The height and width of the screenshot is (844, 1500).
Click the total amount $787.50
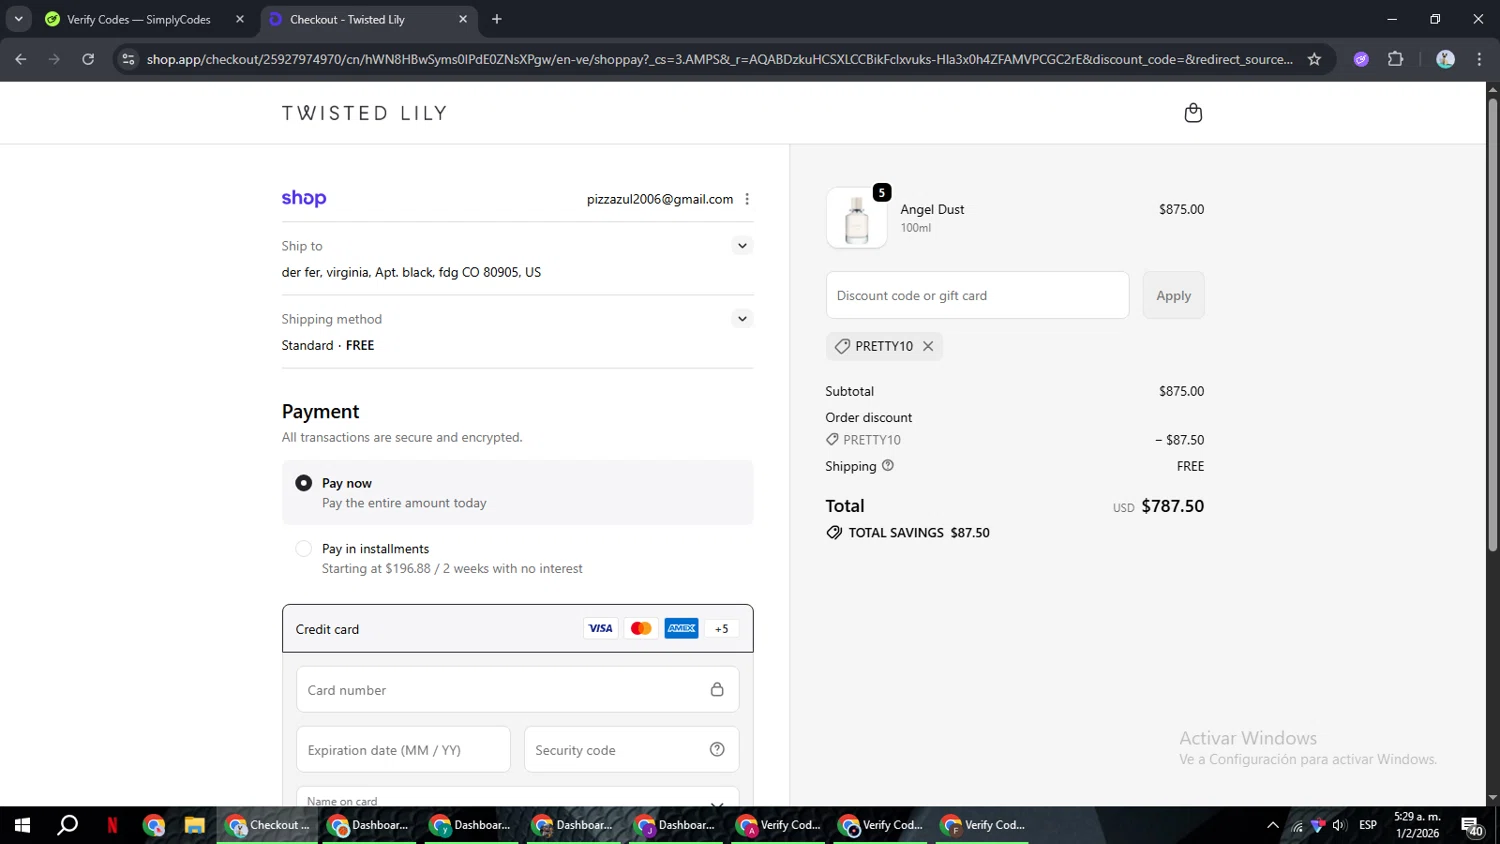click(x=1172, y=506)
